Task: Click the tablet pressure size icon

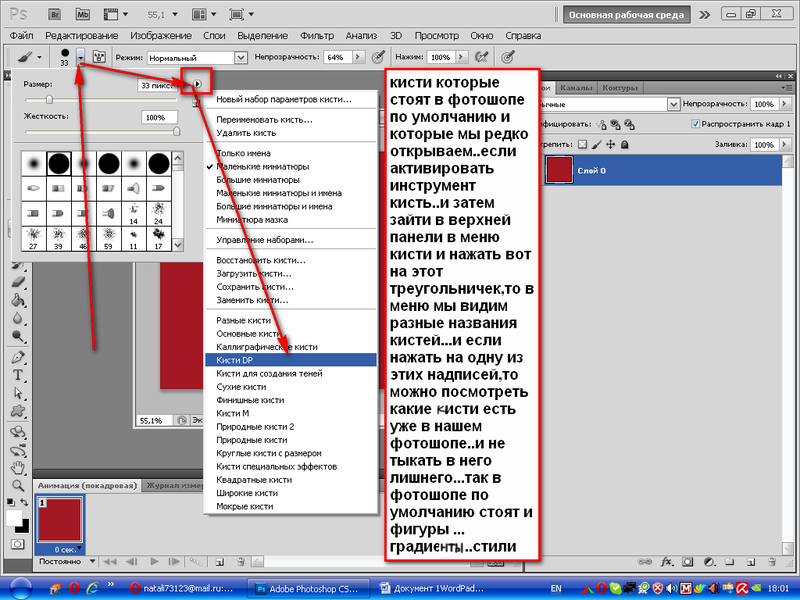Action: (507, 57)
